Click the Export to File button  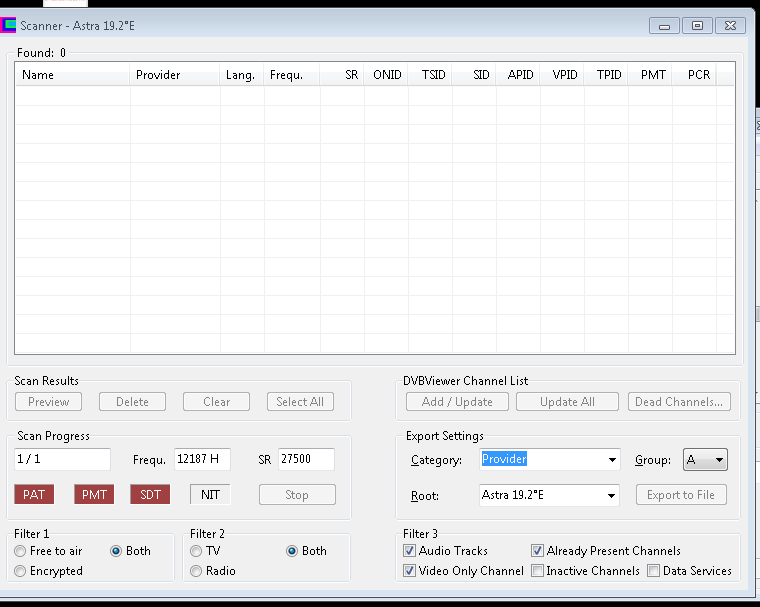pos(681,495)
